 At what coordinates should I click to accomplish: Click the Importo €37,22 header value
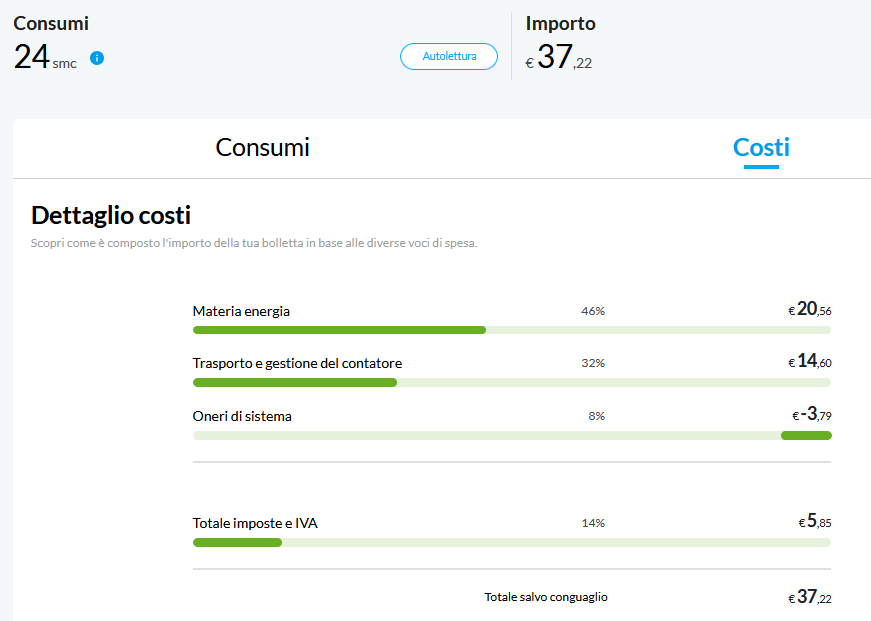coord(560,58)
